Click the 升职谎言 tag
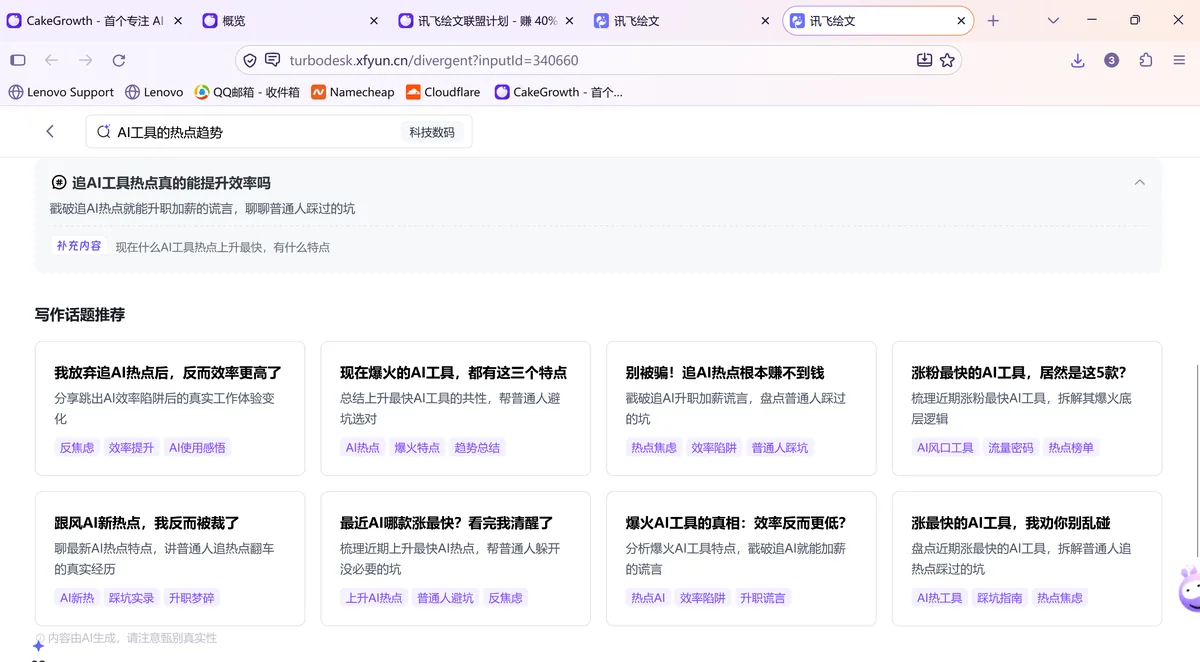Viewport: 1200px width, 662px height. pyautogui.click(x=763, y=598)
